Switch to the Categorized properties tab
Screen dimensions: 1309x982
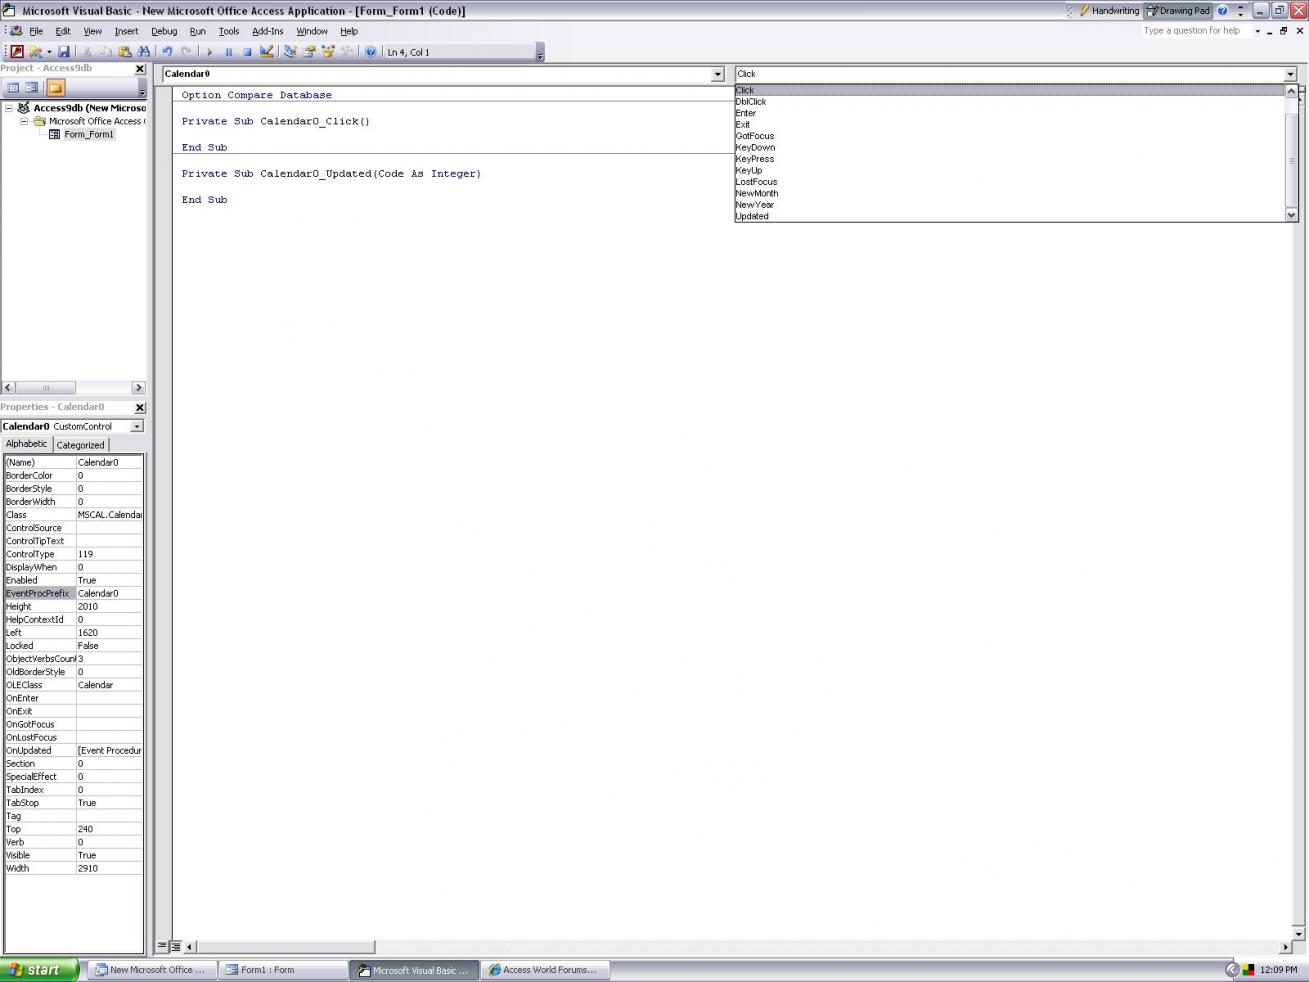pos(80,445)
